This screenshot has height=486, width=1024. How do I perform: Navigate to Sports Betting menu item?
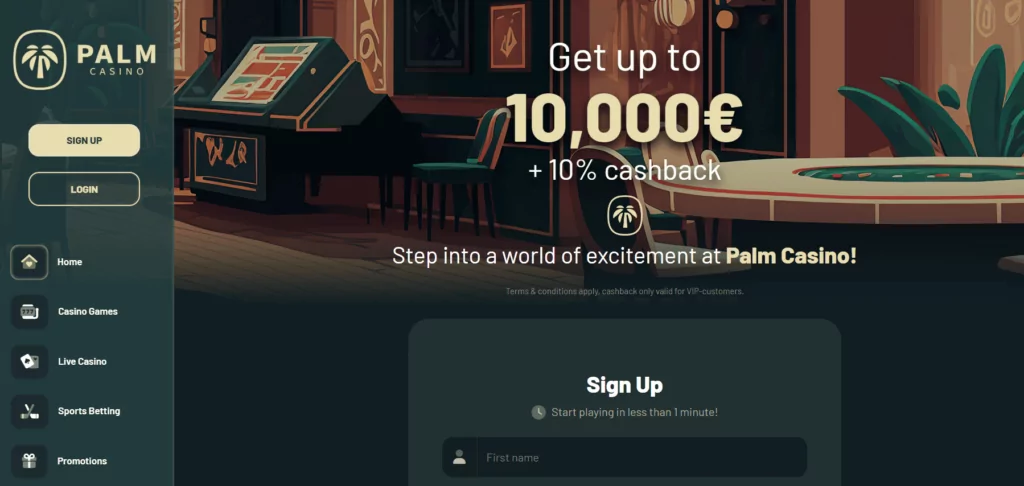click(89, 412)
